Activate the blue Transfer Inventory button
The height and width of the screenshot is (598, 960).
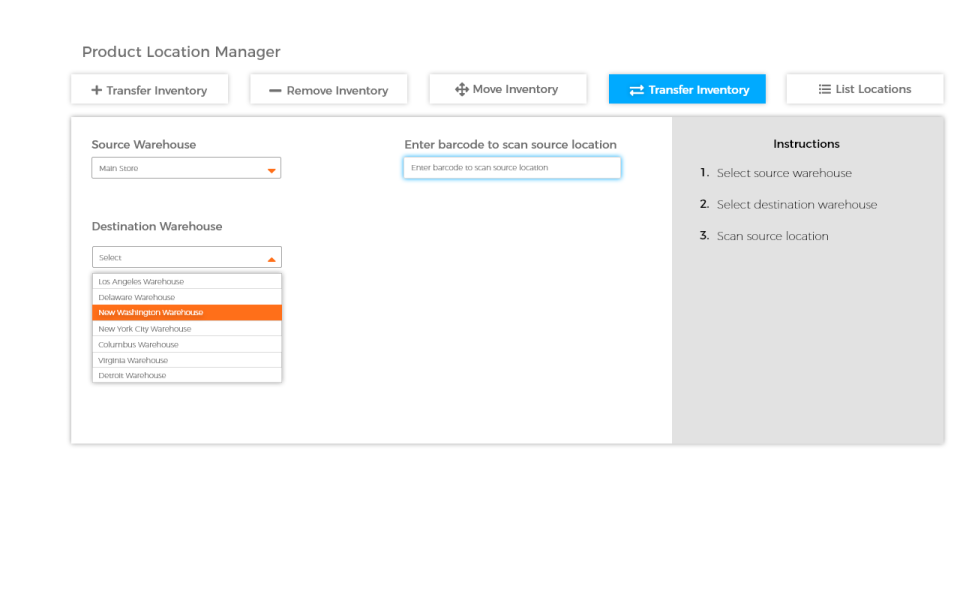coord(687,89)
